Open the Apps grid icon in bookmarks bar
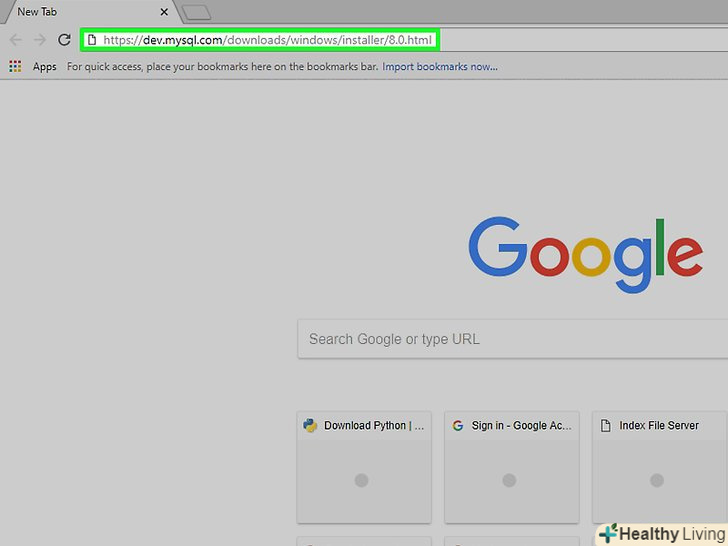 pyautogui.click(x=15, y=66)
